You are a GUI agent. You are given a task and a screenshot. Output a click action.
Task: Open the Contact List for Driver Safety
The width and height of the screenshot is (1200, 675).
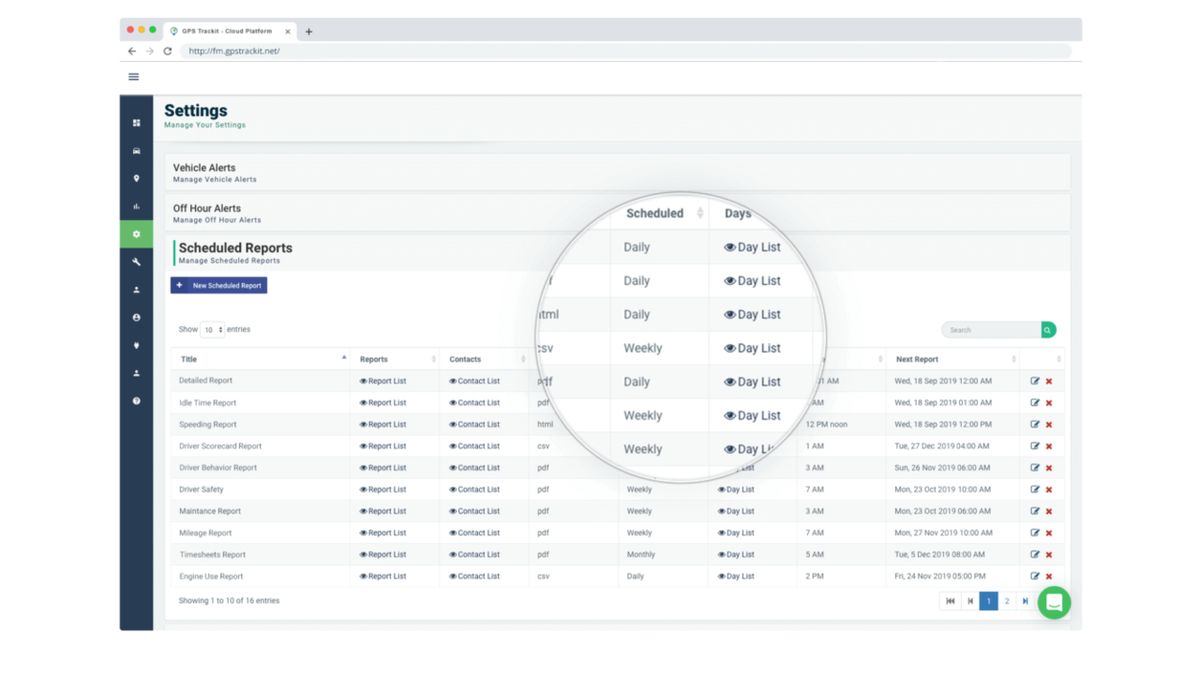[x=477, y=489]
